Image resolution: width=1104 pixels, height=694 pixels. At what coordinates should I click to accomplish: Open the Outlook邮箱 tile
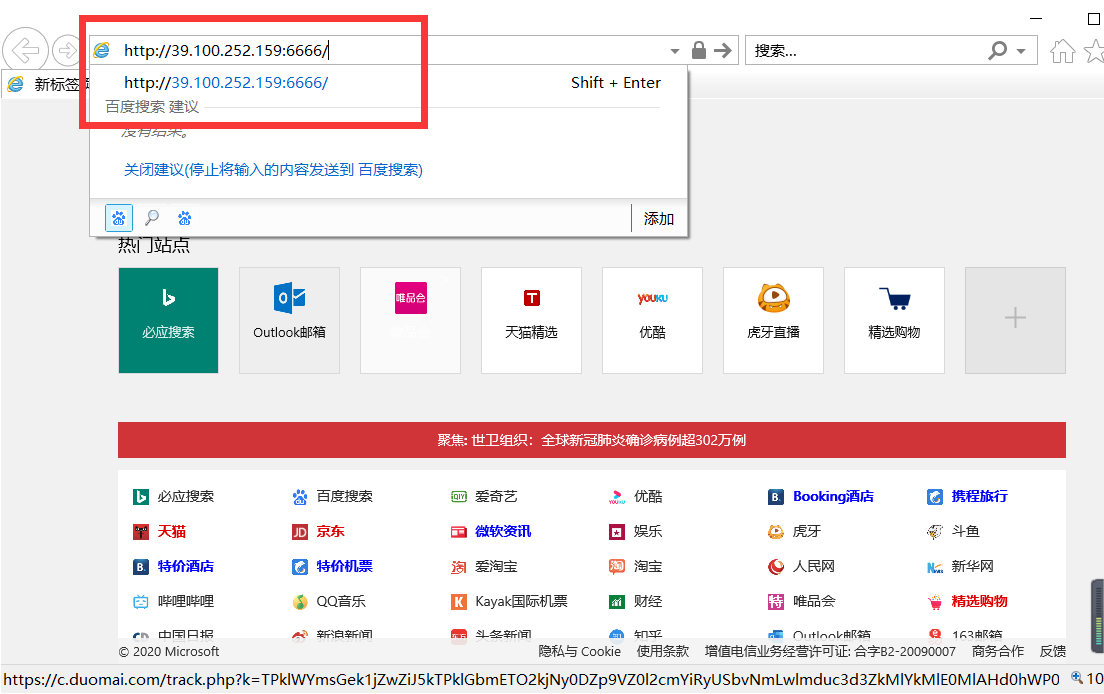tap(289, 320)
